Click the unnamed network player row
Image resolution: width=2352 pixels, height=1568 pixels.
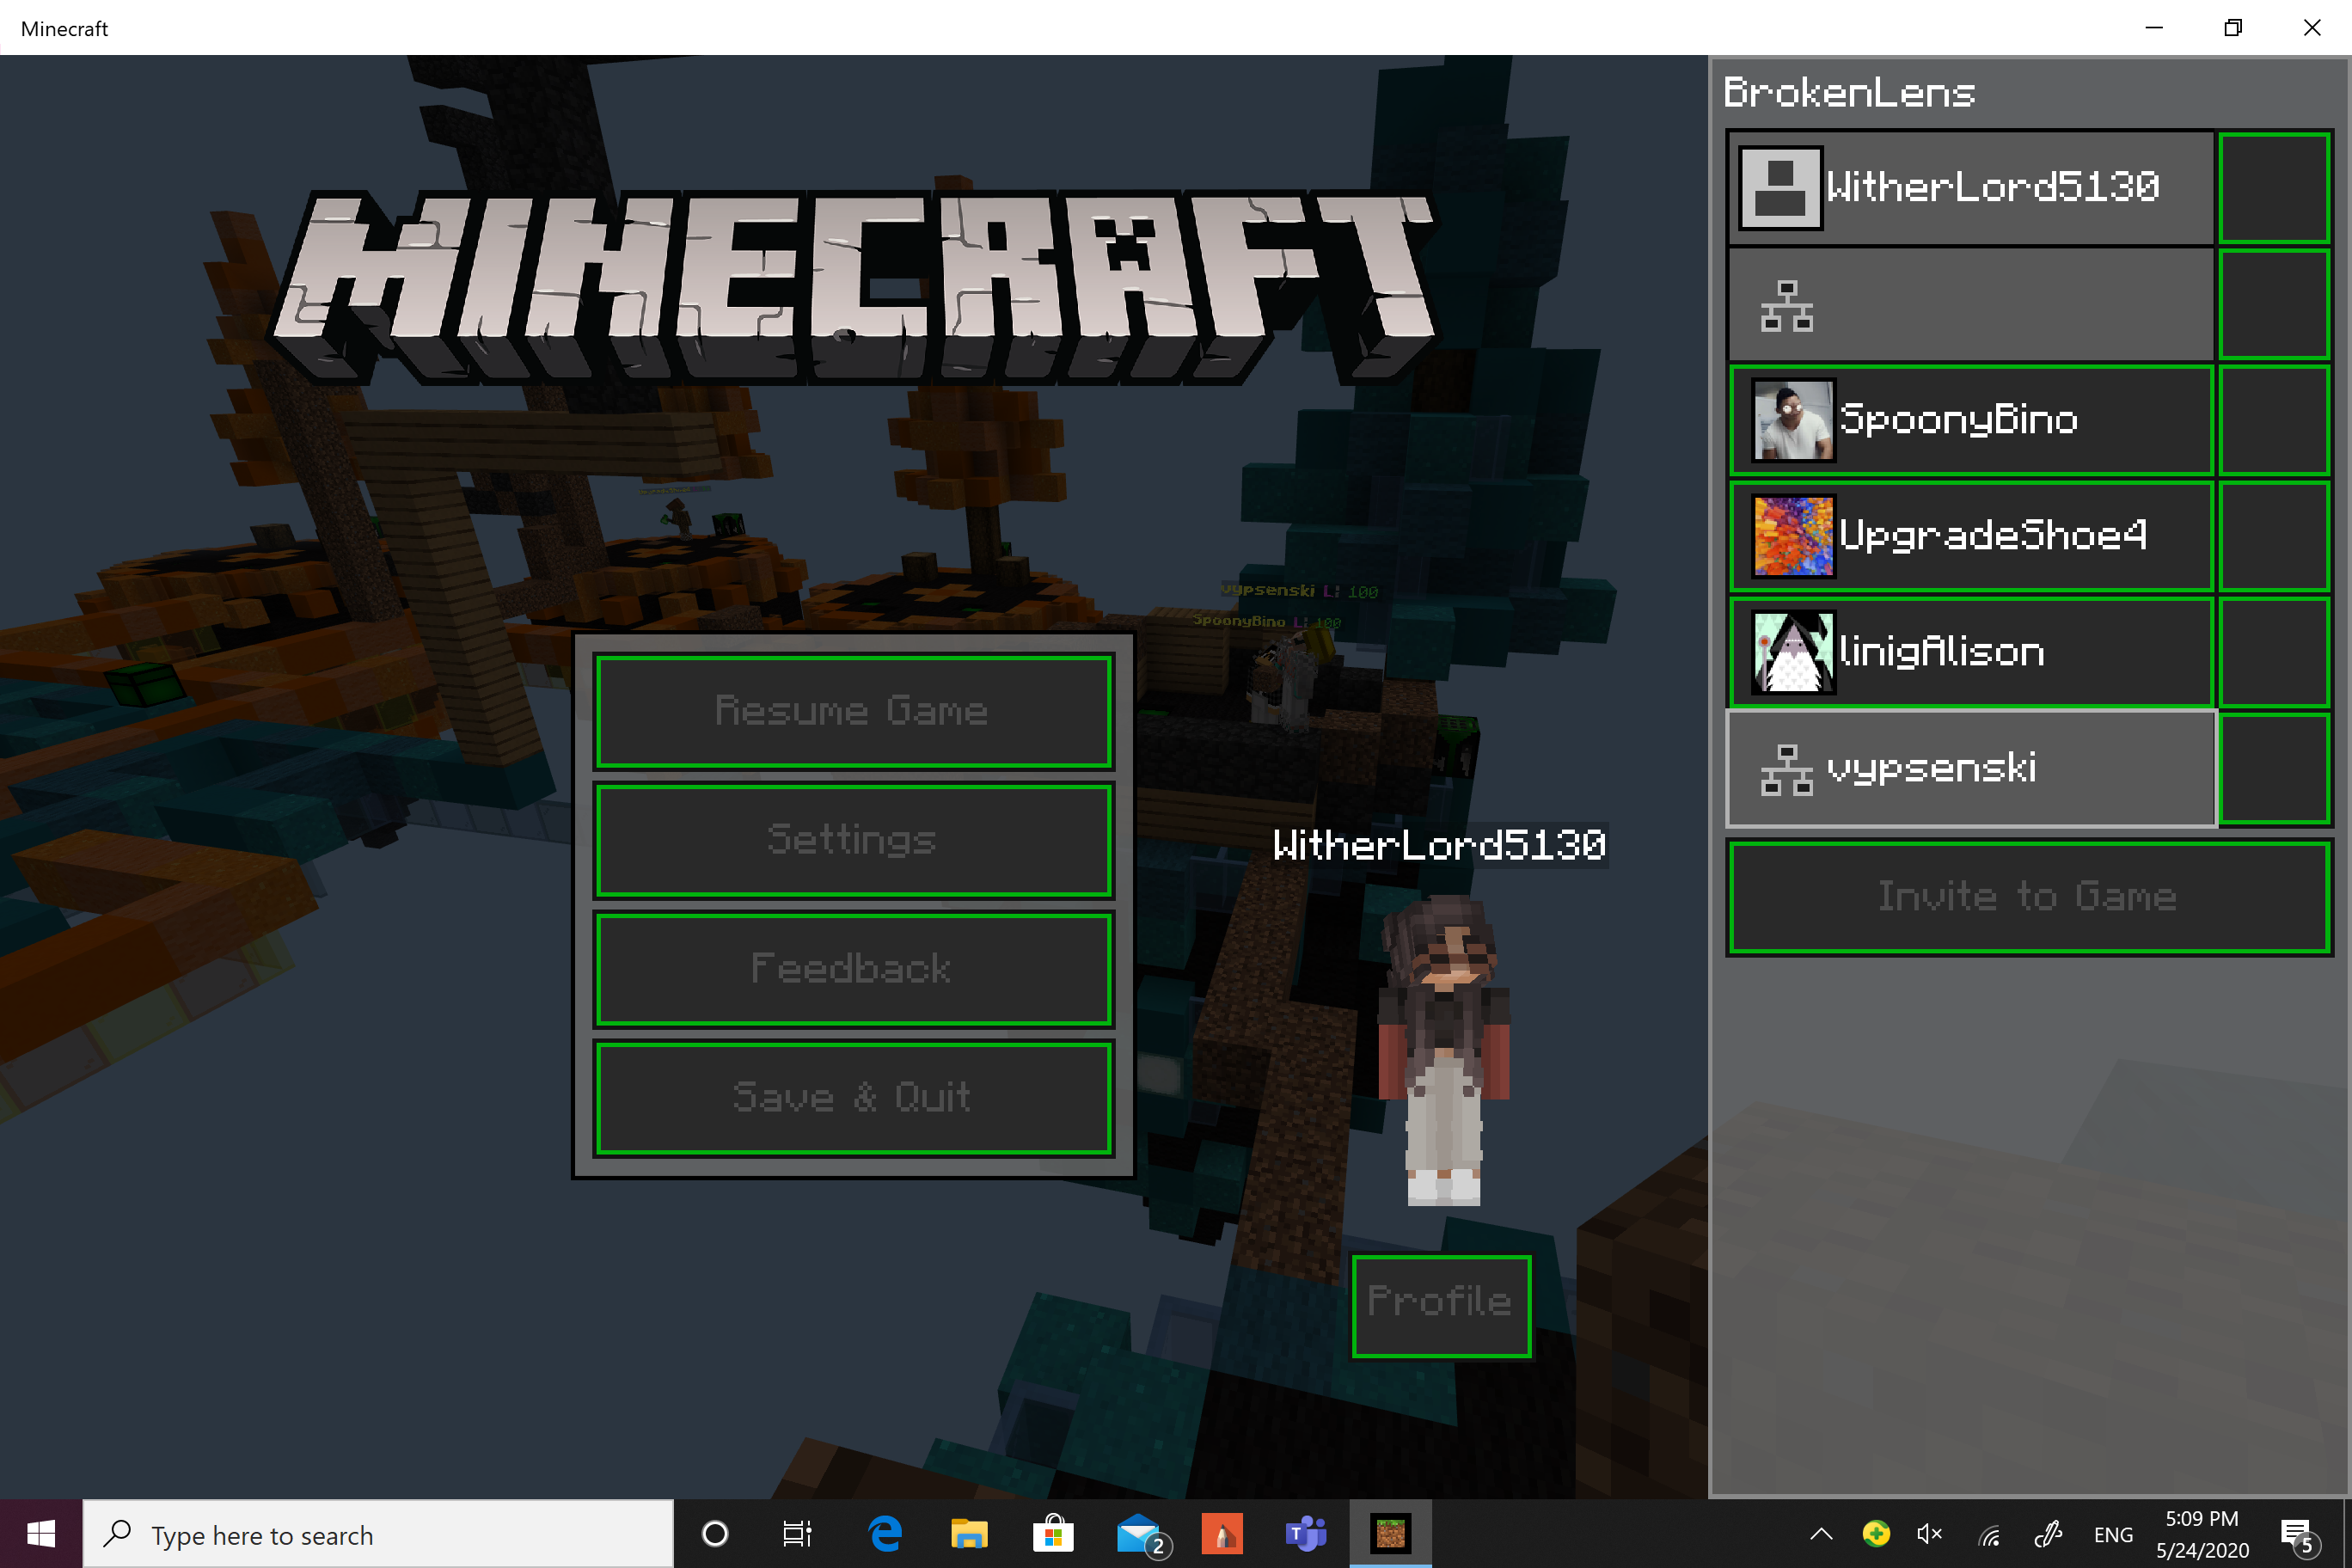coord(1971,304)
